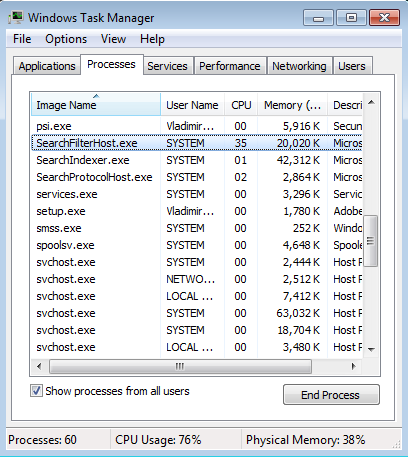408x457 pixels.
Task: Click the 42,312 K memory value
Action: pos(298,160)
